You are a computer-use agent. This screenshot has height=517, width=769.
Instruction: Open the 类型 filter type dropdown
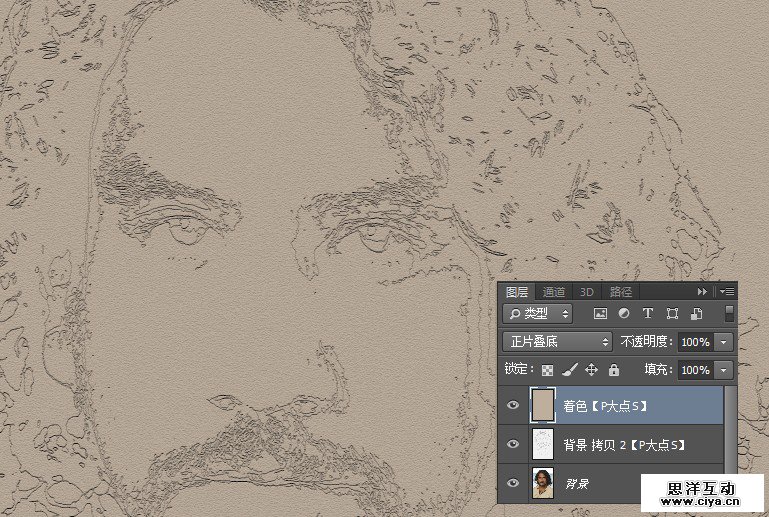tap(538, 314)
